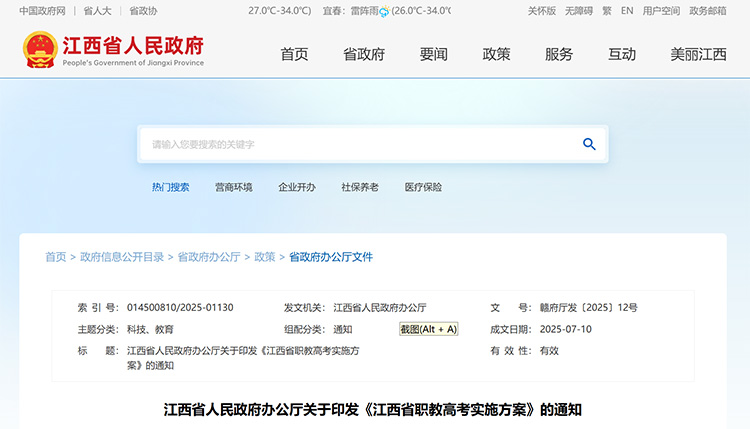Go to 政府信息公开目录 breadcrumb

tap(122, 257)
